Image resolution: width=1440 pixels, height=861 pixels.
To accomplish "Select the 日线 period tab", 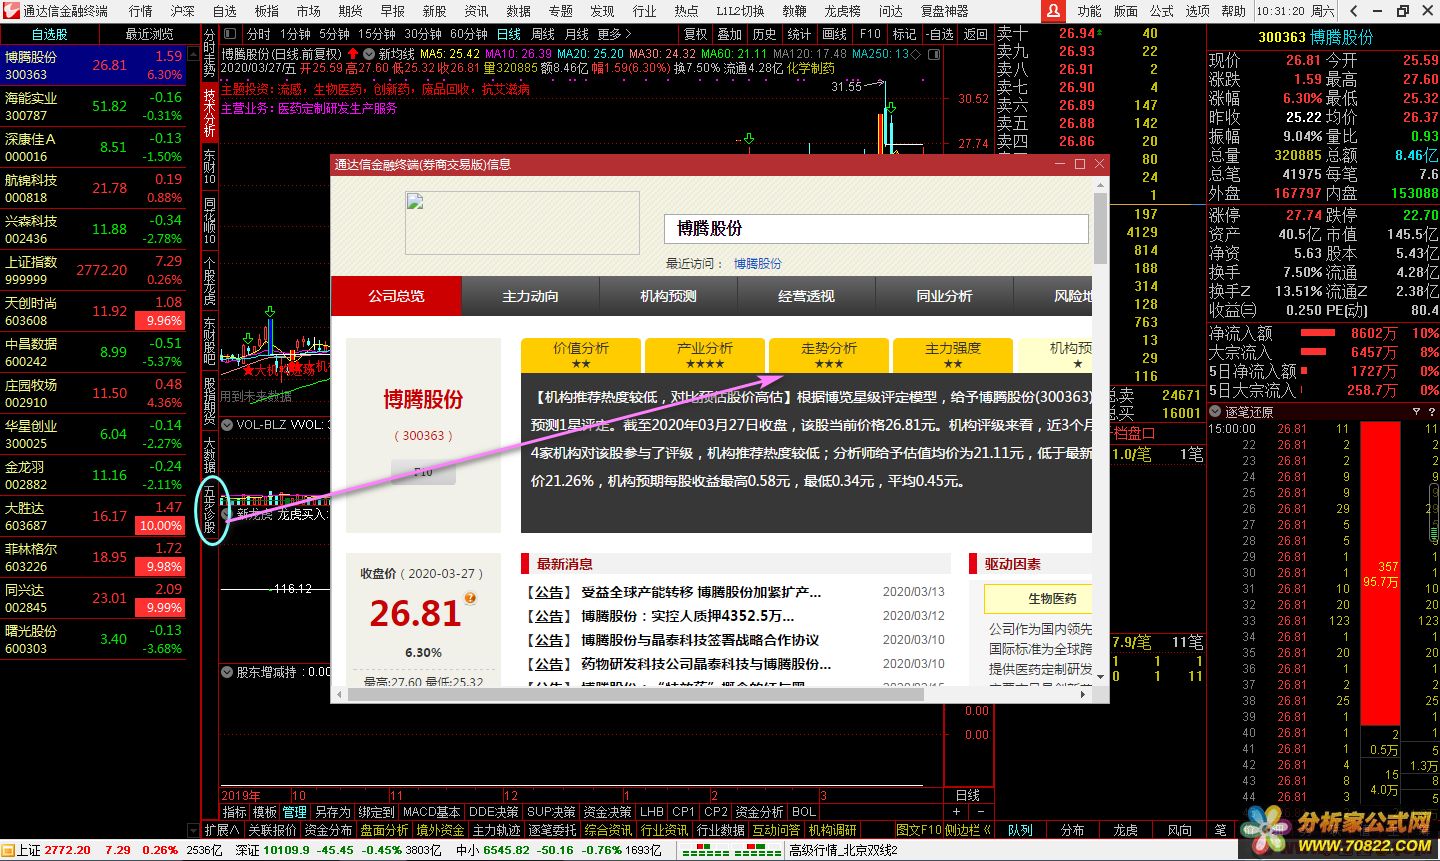I will (509, 34).
